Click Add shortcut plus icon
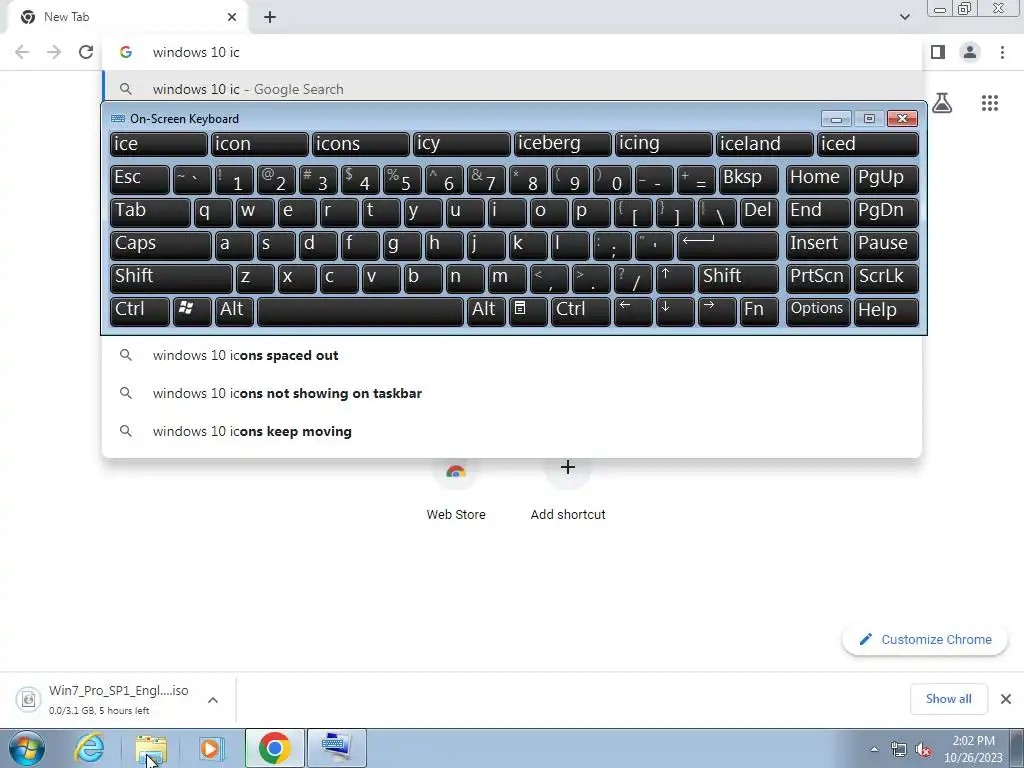Screen dimensions: 1024x768 (x=568, y=468)
